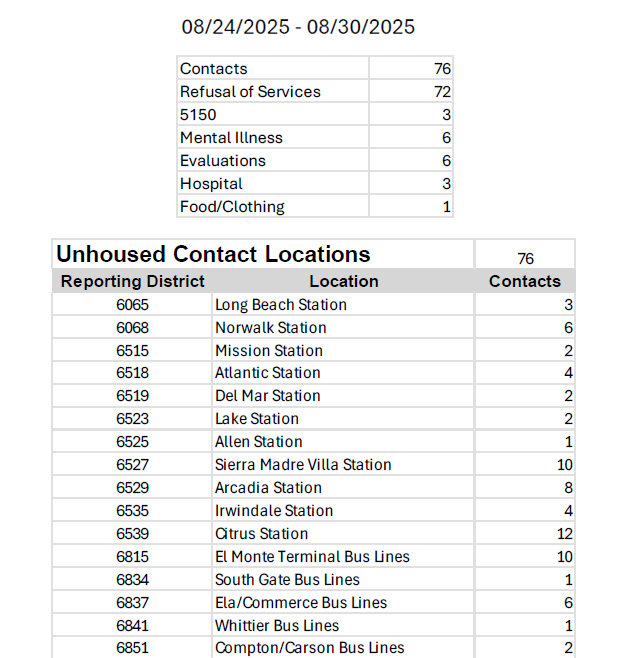Click the Food/Clothing row label
This screenshot has height=658, width=622.
pos(232,207)
